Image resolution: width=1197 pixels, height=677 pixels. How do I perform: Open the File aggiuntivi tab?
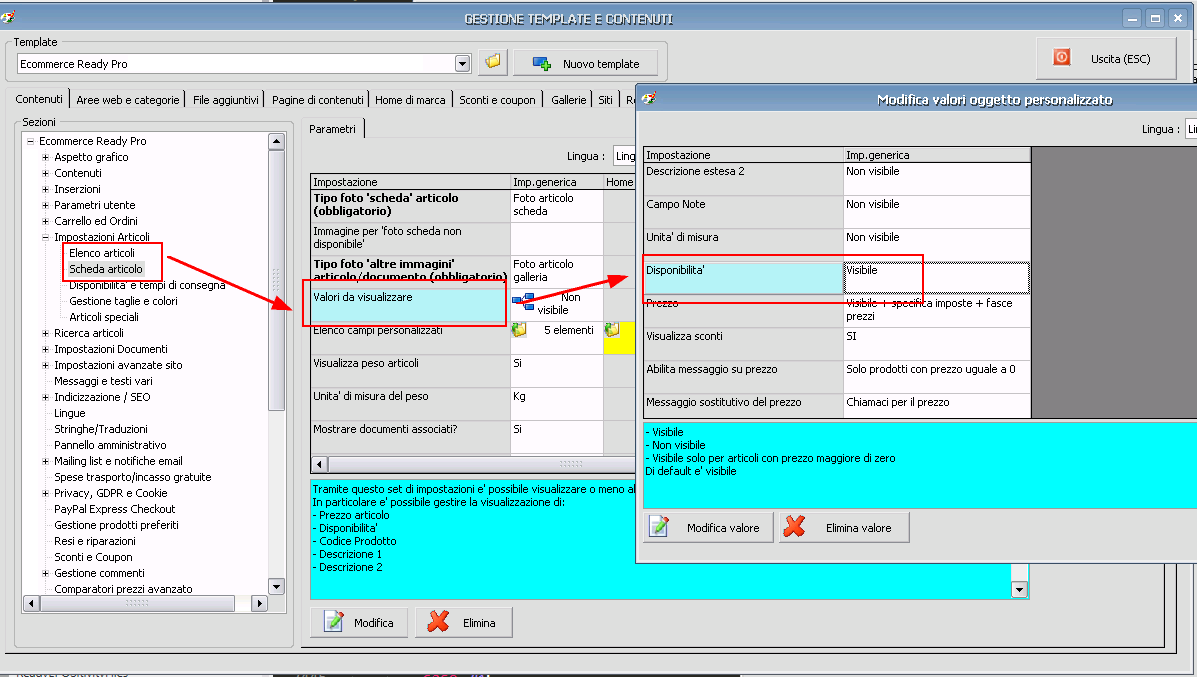(x=225, y=100)
